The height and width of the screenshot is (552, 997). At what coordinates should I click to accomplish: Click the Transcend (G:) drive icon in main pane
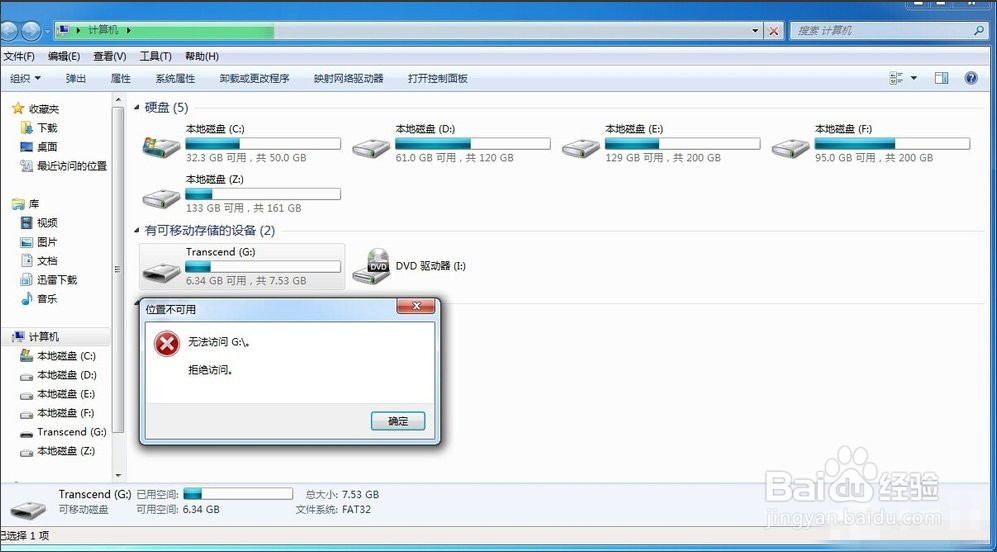(x=162, y=272)
